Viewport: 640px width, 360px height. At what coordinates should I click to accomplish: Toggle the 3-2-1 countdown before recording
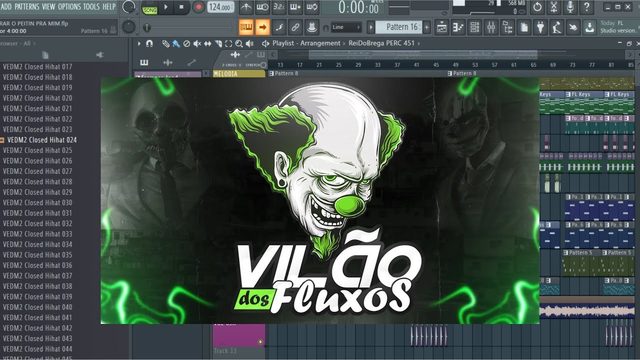click(279, 7)
